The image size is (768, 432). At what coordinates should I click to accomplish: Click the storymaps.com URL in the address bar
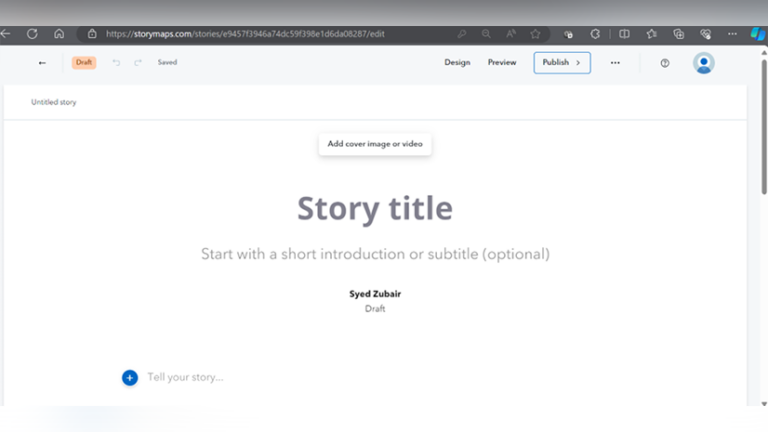245,34
